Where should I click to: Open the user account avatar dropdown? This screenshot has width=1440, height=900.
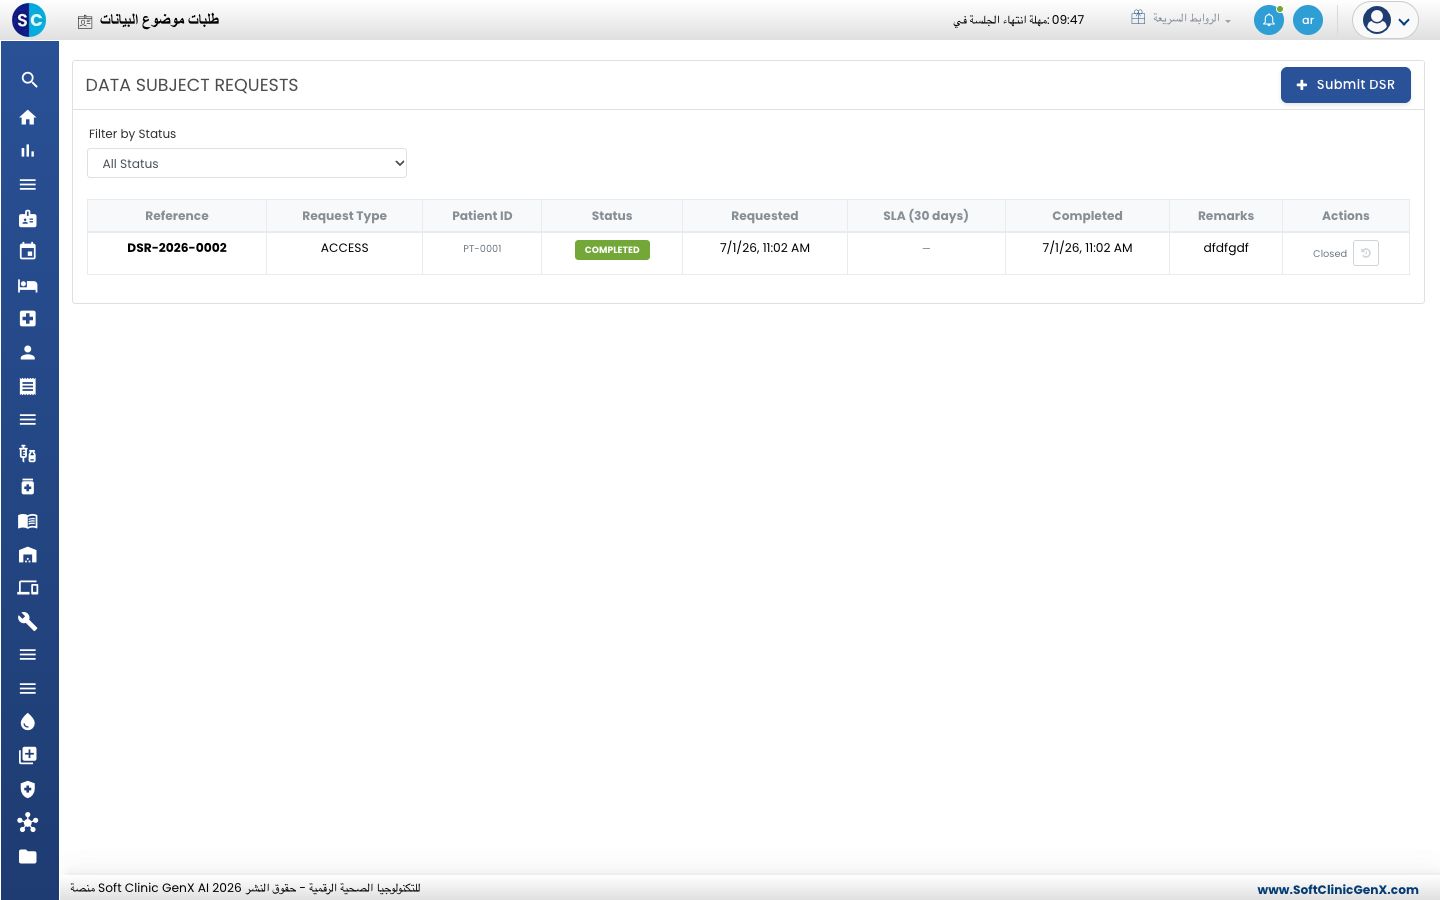tap(1386, 20)
